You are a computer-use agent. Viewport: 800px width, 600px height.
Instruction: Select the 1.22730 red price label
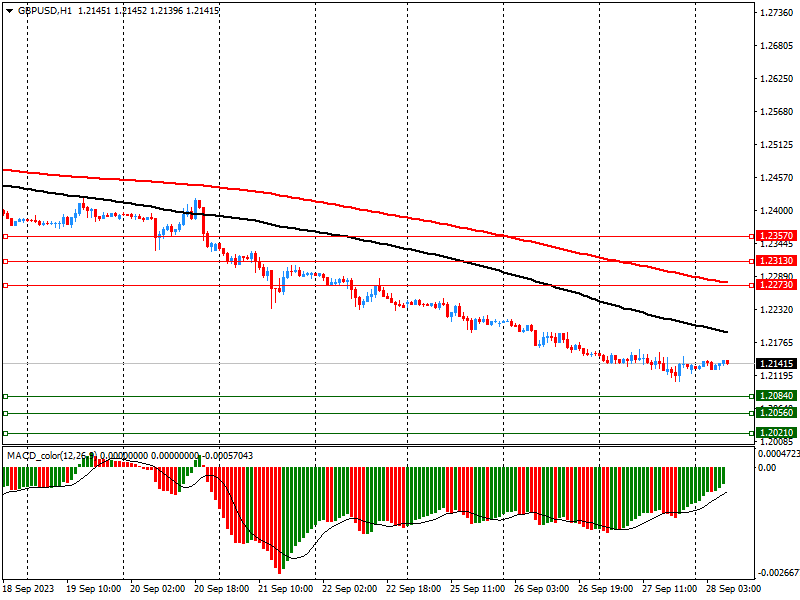click(x=776, y=285)
